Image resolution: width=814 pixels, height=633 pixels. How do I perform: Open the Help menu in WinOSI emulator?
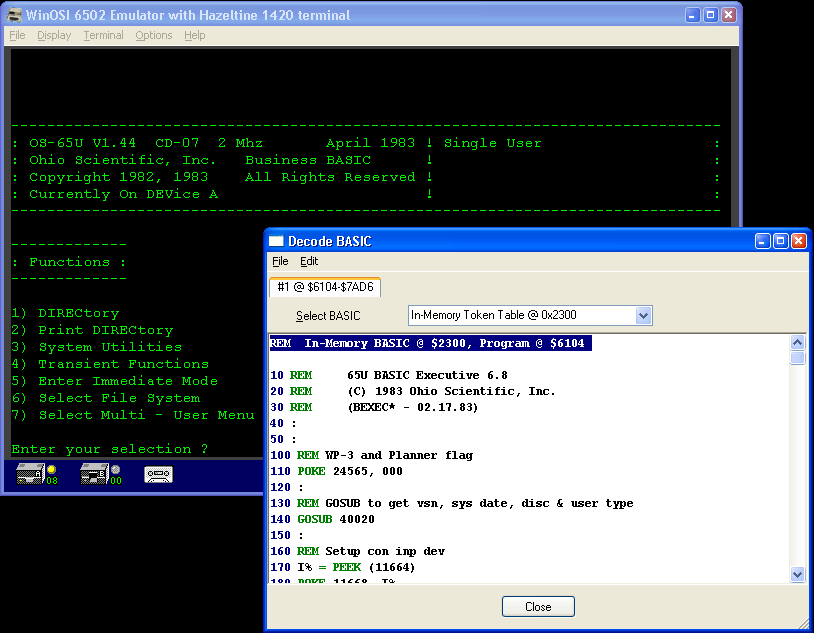195,35
